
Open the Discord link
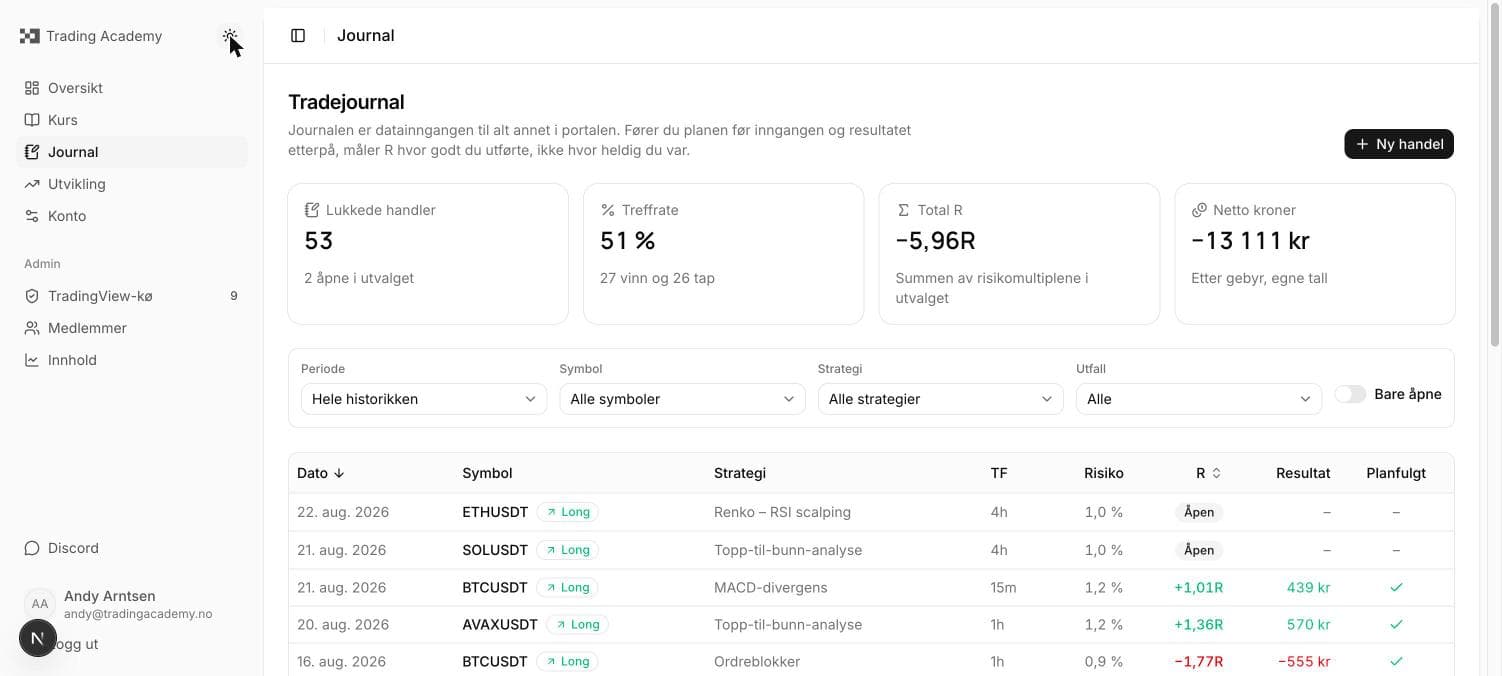point(132,548)
